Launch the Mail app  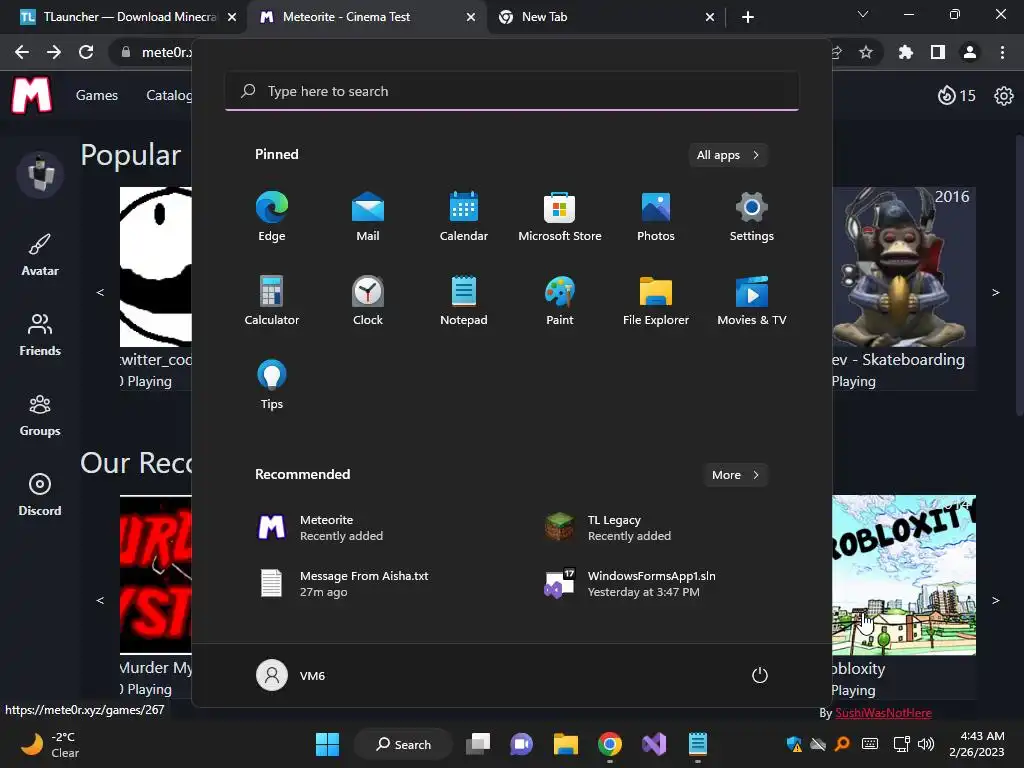coord(368,217)
